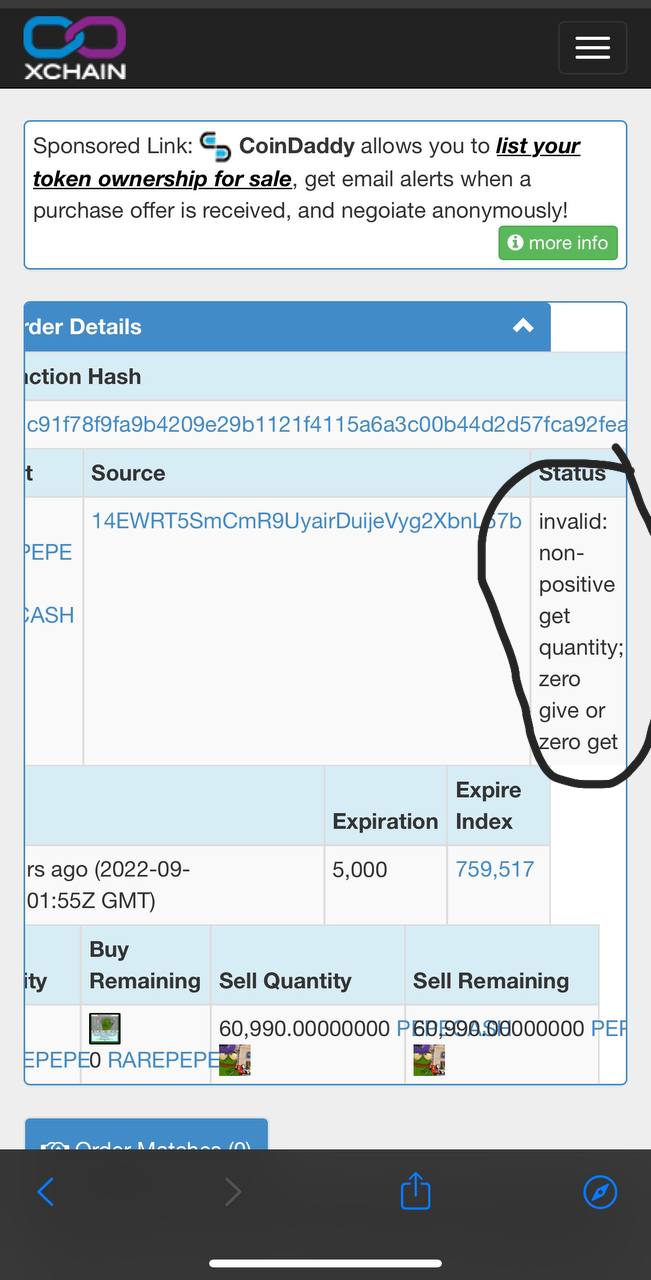Tap the PEPECASH thumbnail under Sell Quantity
This screenshot has width=651, height=1280.
pos(235,1060)
